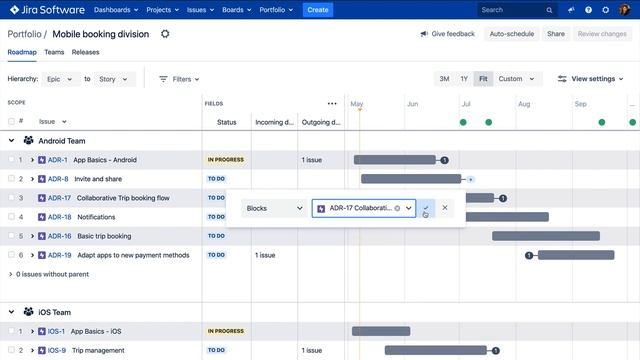This screenshot has width=640, height=360.
Task: Click the ADR-19 epic icon
Action: click(x=42, y=255)
